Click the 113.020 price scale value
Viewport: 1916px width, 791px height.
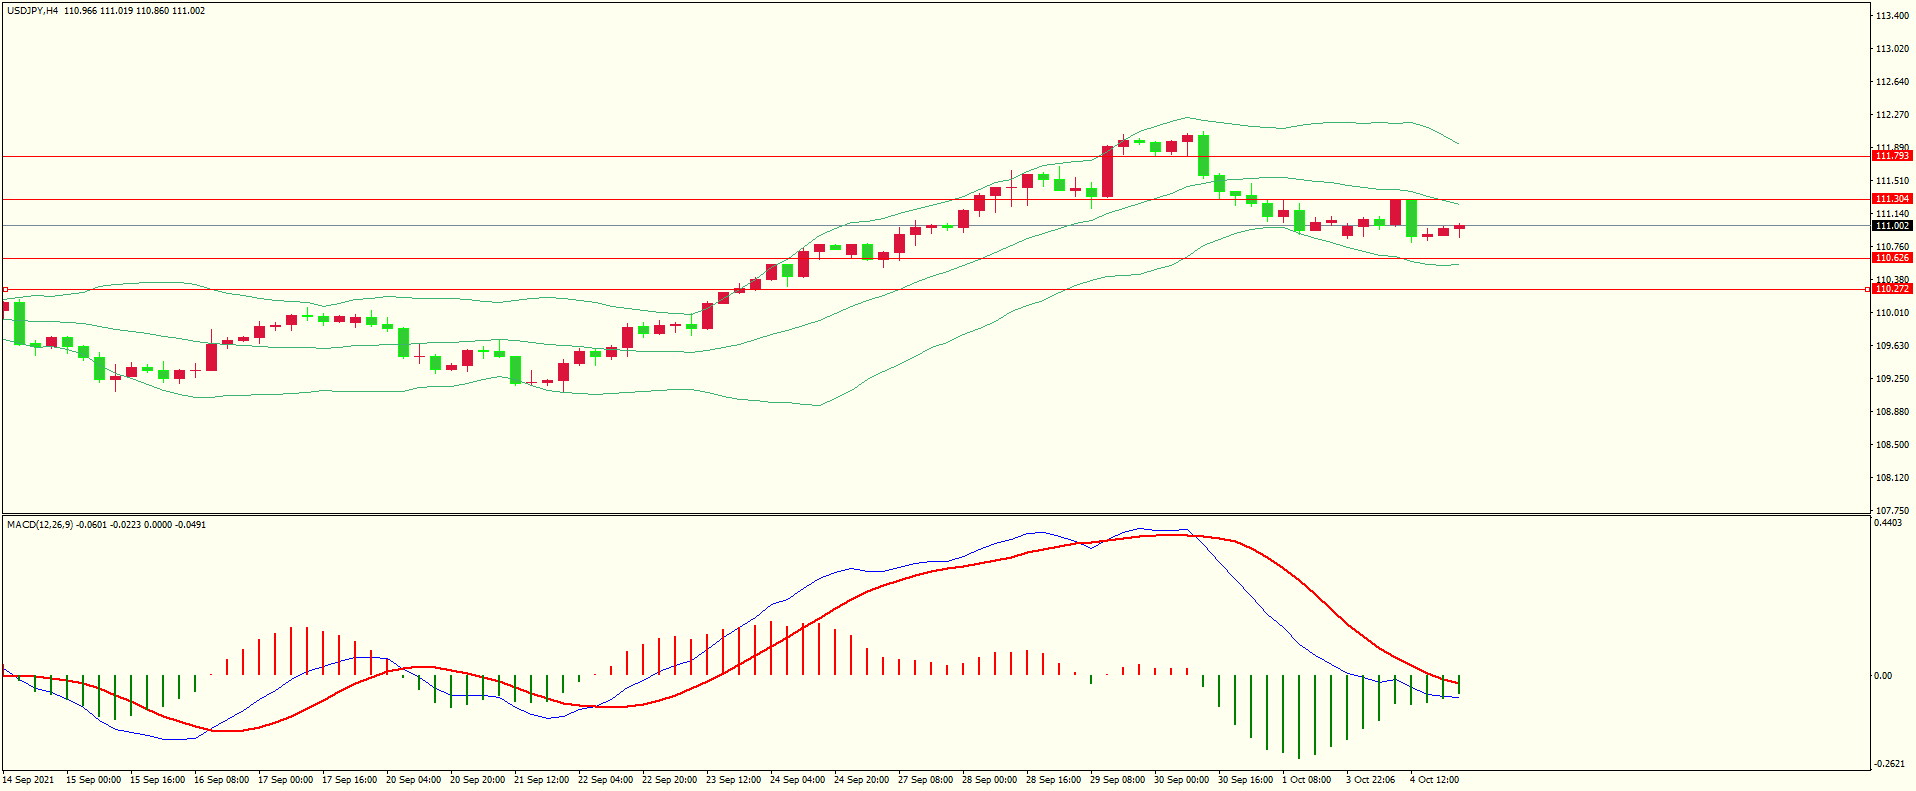click(1892, 49)
